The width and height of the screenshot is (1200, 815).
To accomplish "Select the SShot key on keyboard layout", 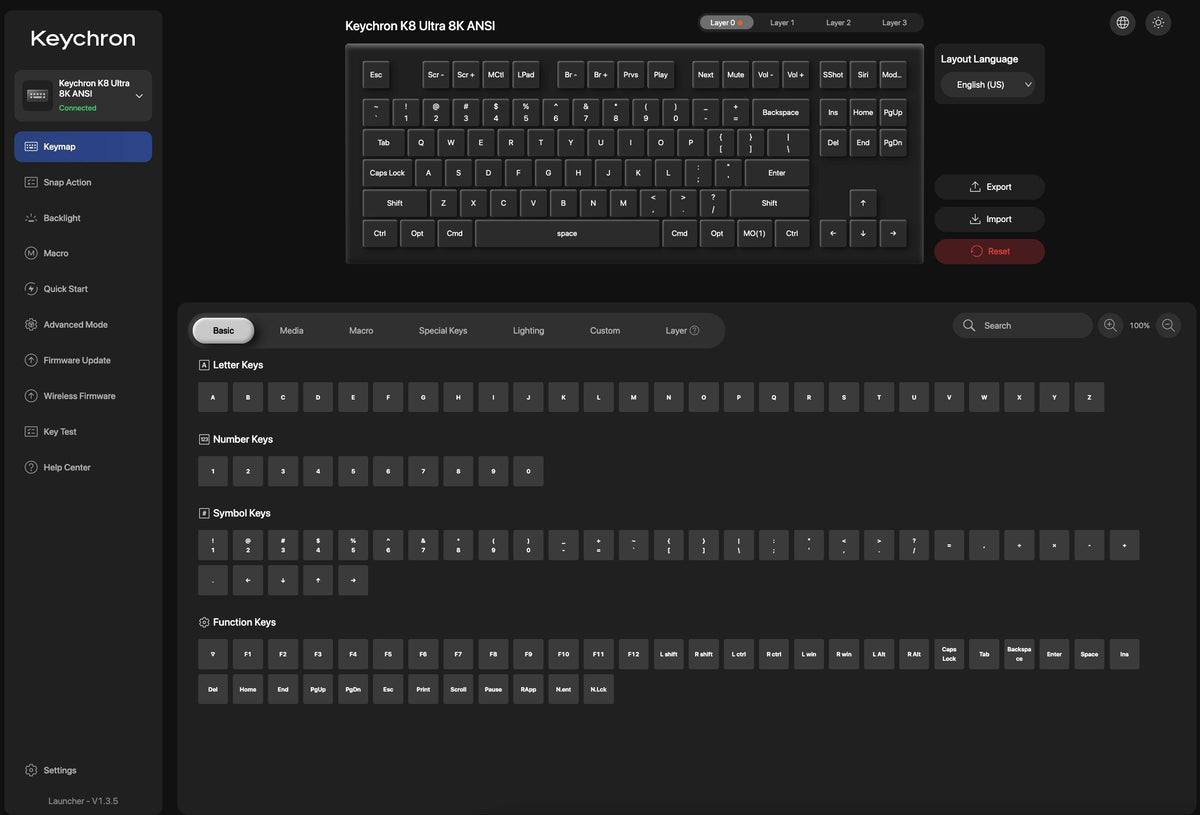I will click(833, 75).
